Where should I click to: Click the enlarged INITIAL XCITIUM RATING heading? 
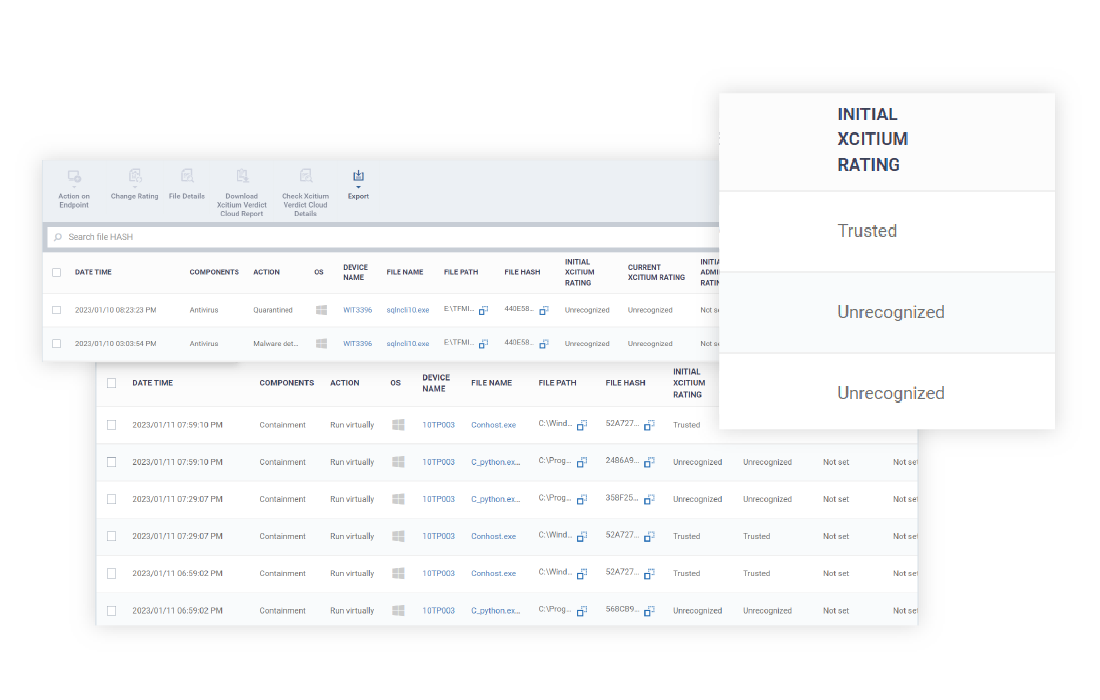[873, 140]
